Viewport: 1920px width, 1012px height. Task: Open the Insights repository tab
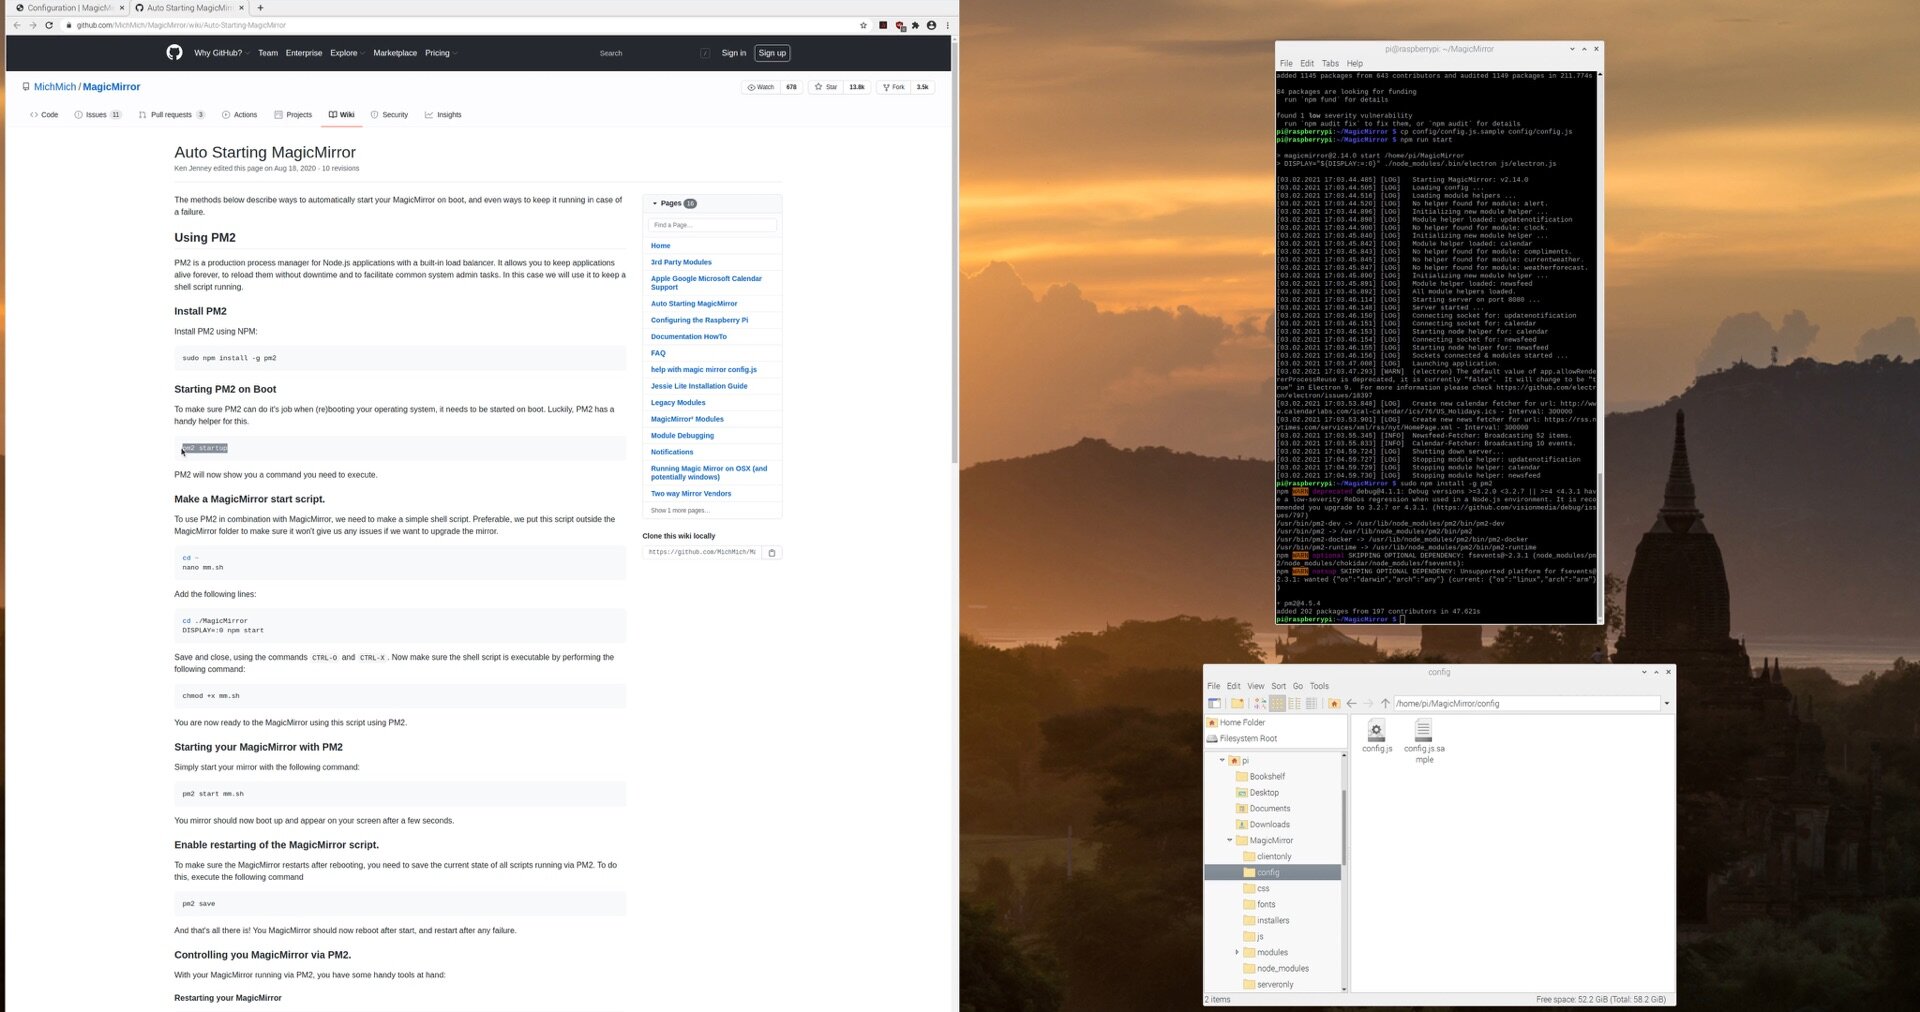(x=443, y=115)
